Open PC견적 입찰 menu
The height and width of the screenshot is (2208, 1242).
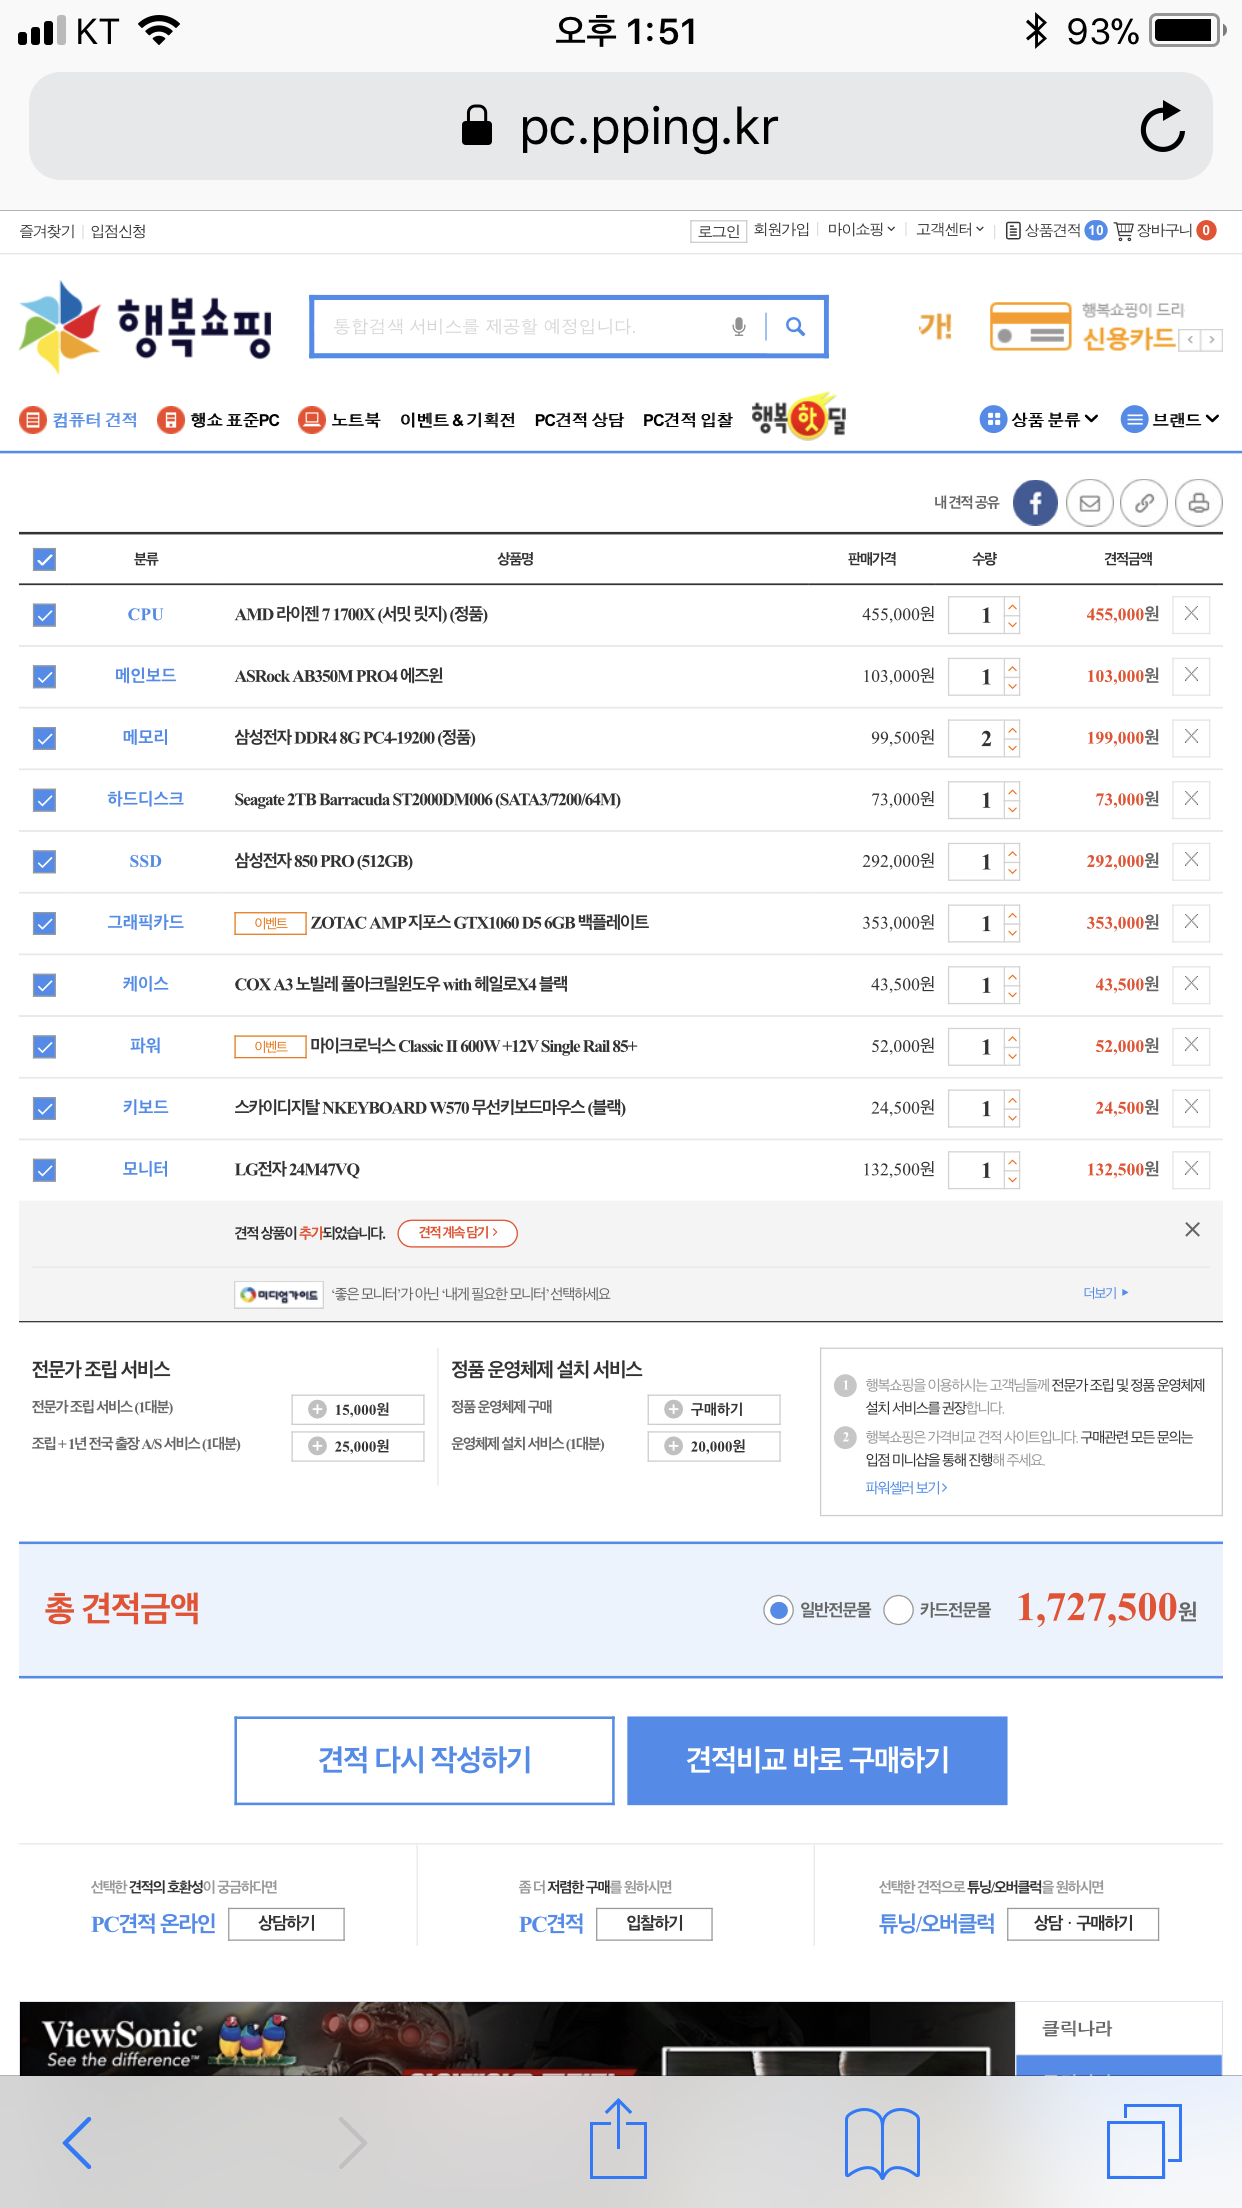[x=688, y=420]
